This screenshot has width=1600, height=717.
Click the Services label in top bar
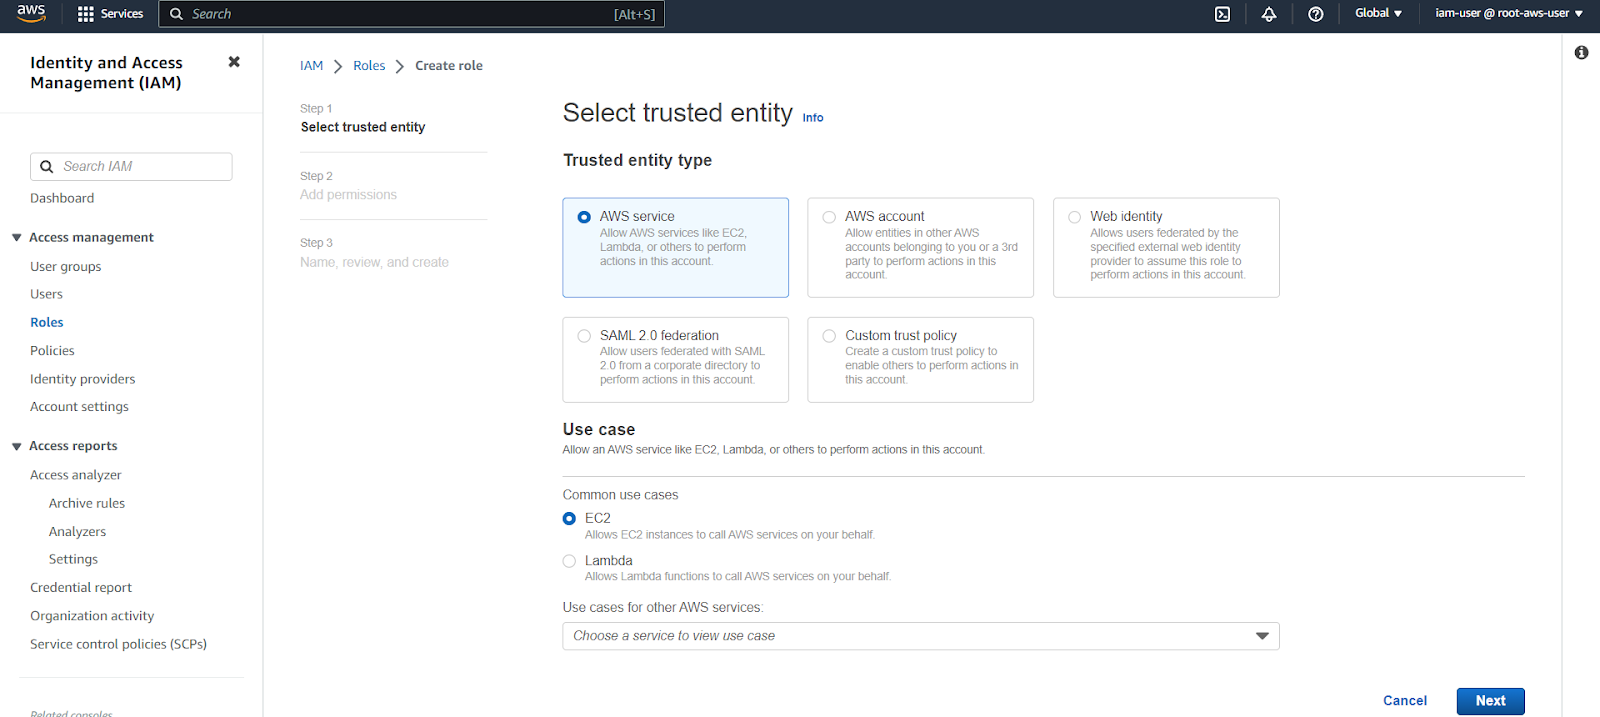tap(122, 14)
